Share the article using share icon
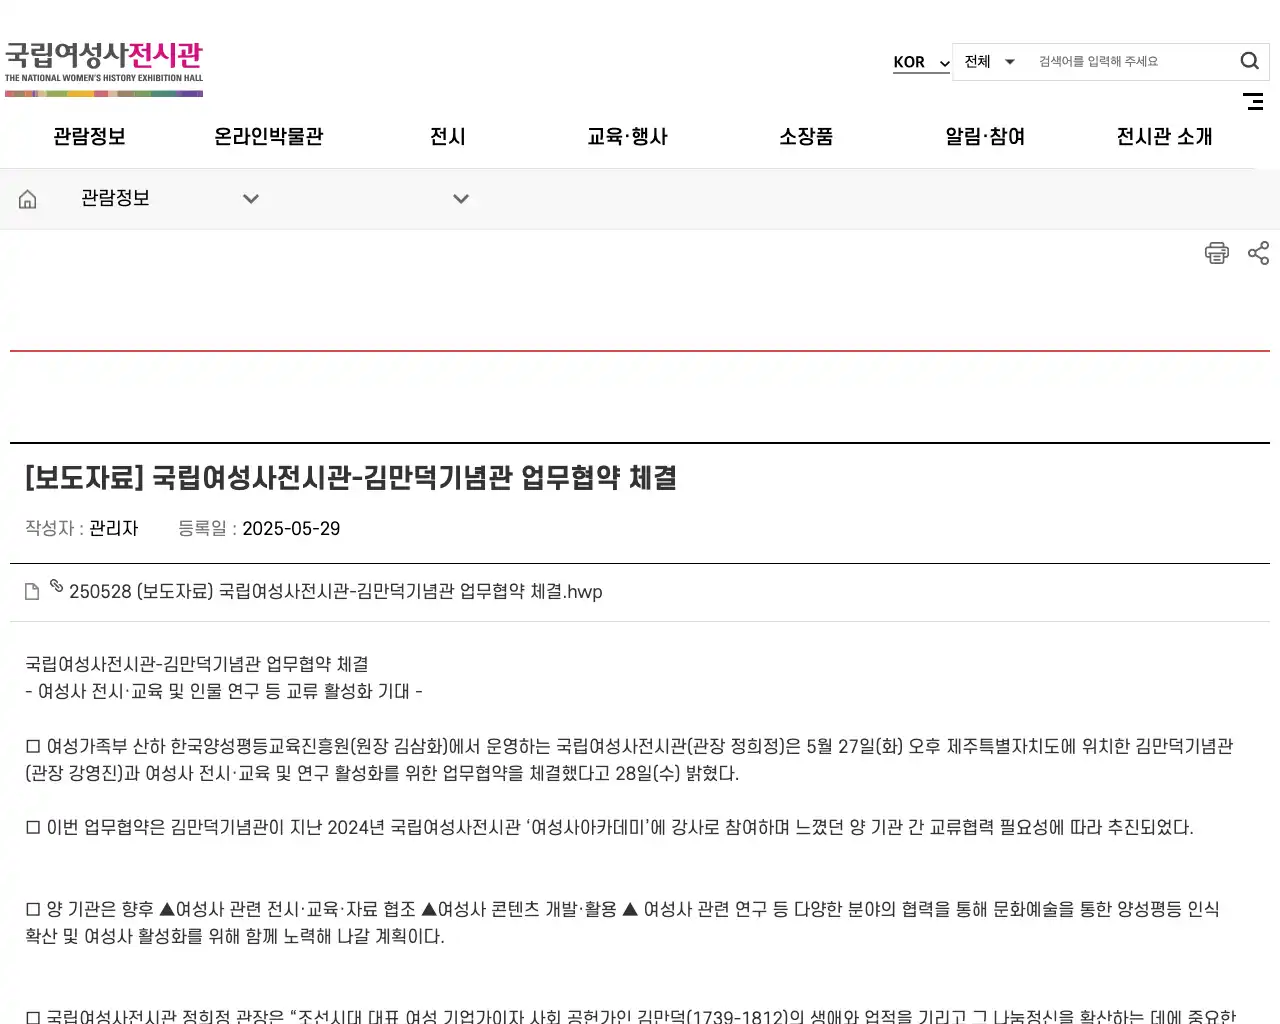 pos(1259,253)
